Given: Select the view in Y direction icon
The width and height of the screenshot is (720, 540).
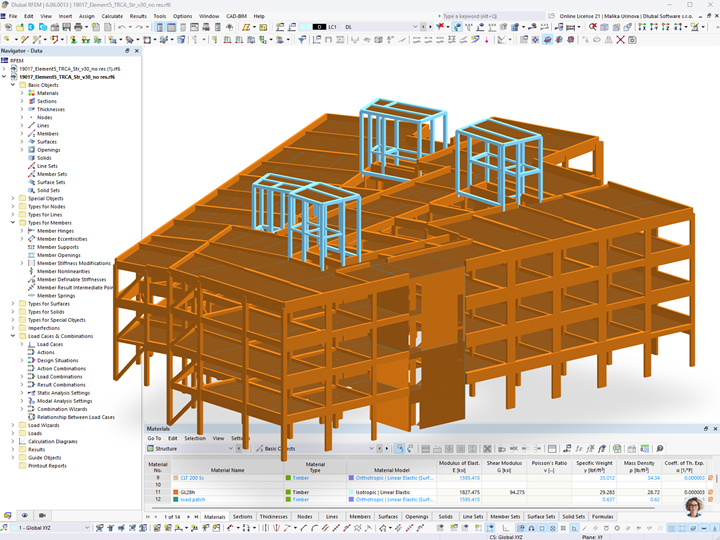Looking at the screenshot, I should coord(654,27).
